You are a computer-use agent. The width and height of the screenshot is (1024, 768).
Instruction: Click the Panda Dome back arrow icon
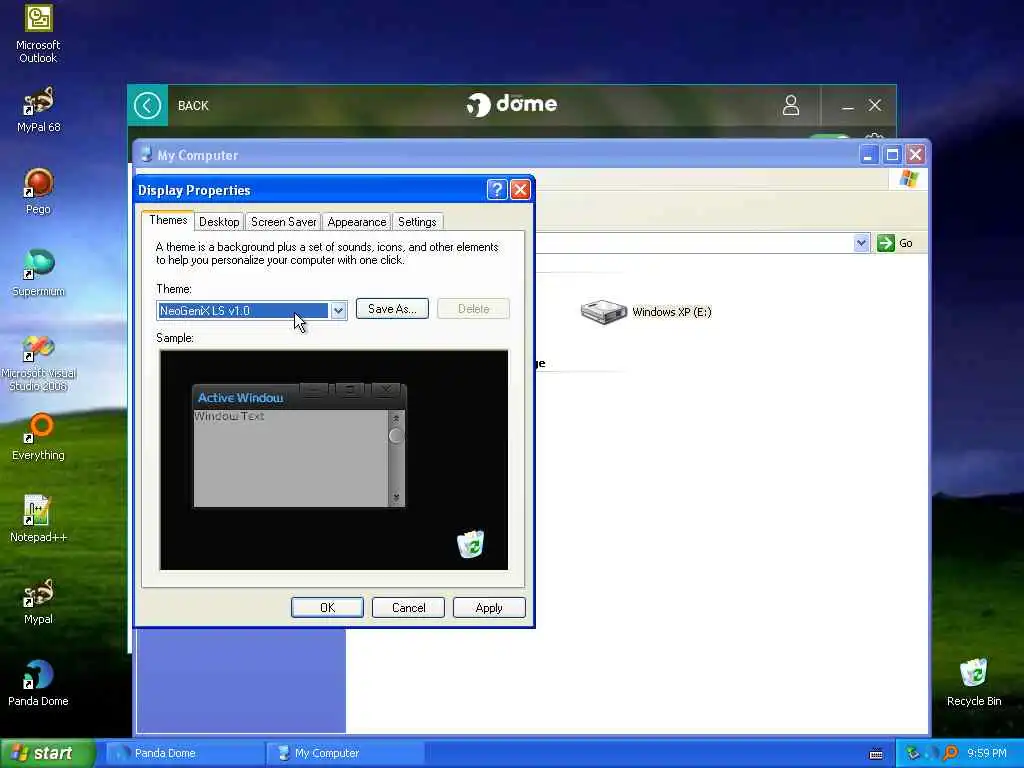(148, 105)
